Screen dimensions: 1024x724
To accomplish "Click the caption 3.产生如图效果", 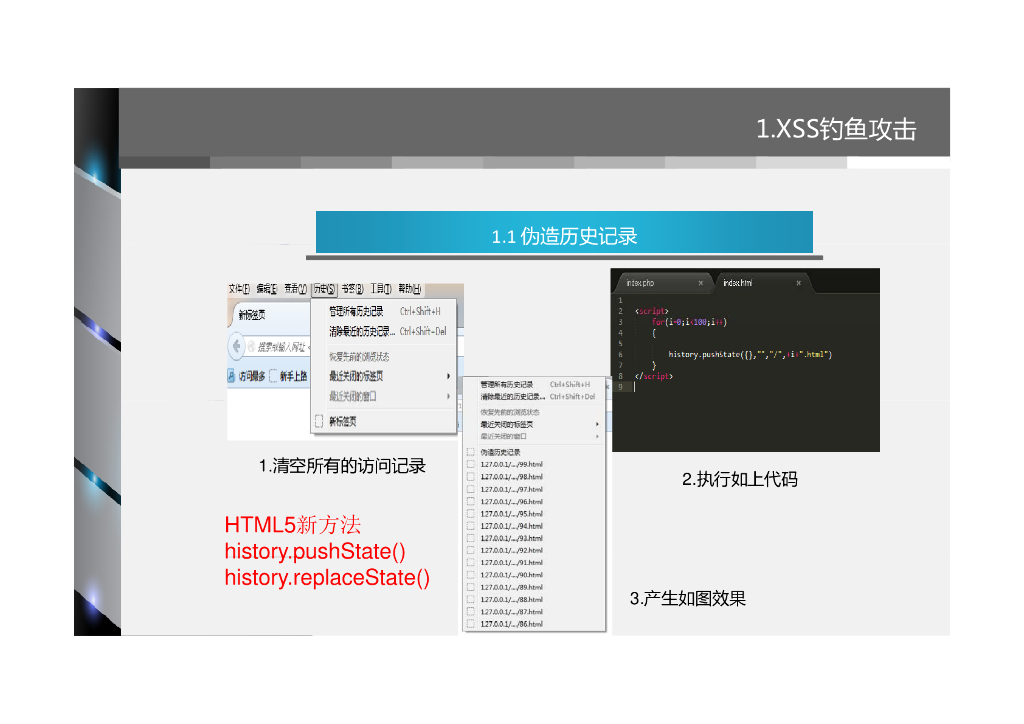I will (x=688, y=599).
